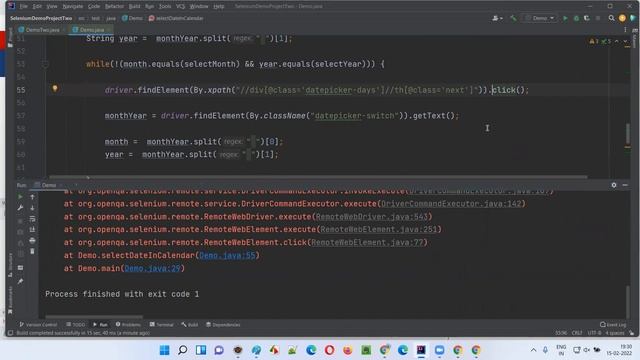
Task: Open the Version Control tool window
Action: coord(38,325)
